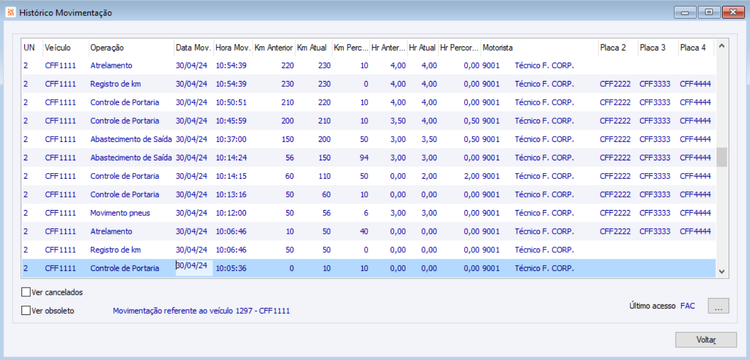Minimize the Histórico Movimentação window

[685, 12]
